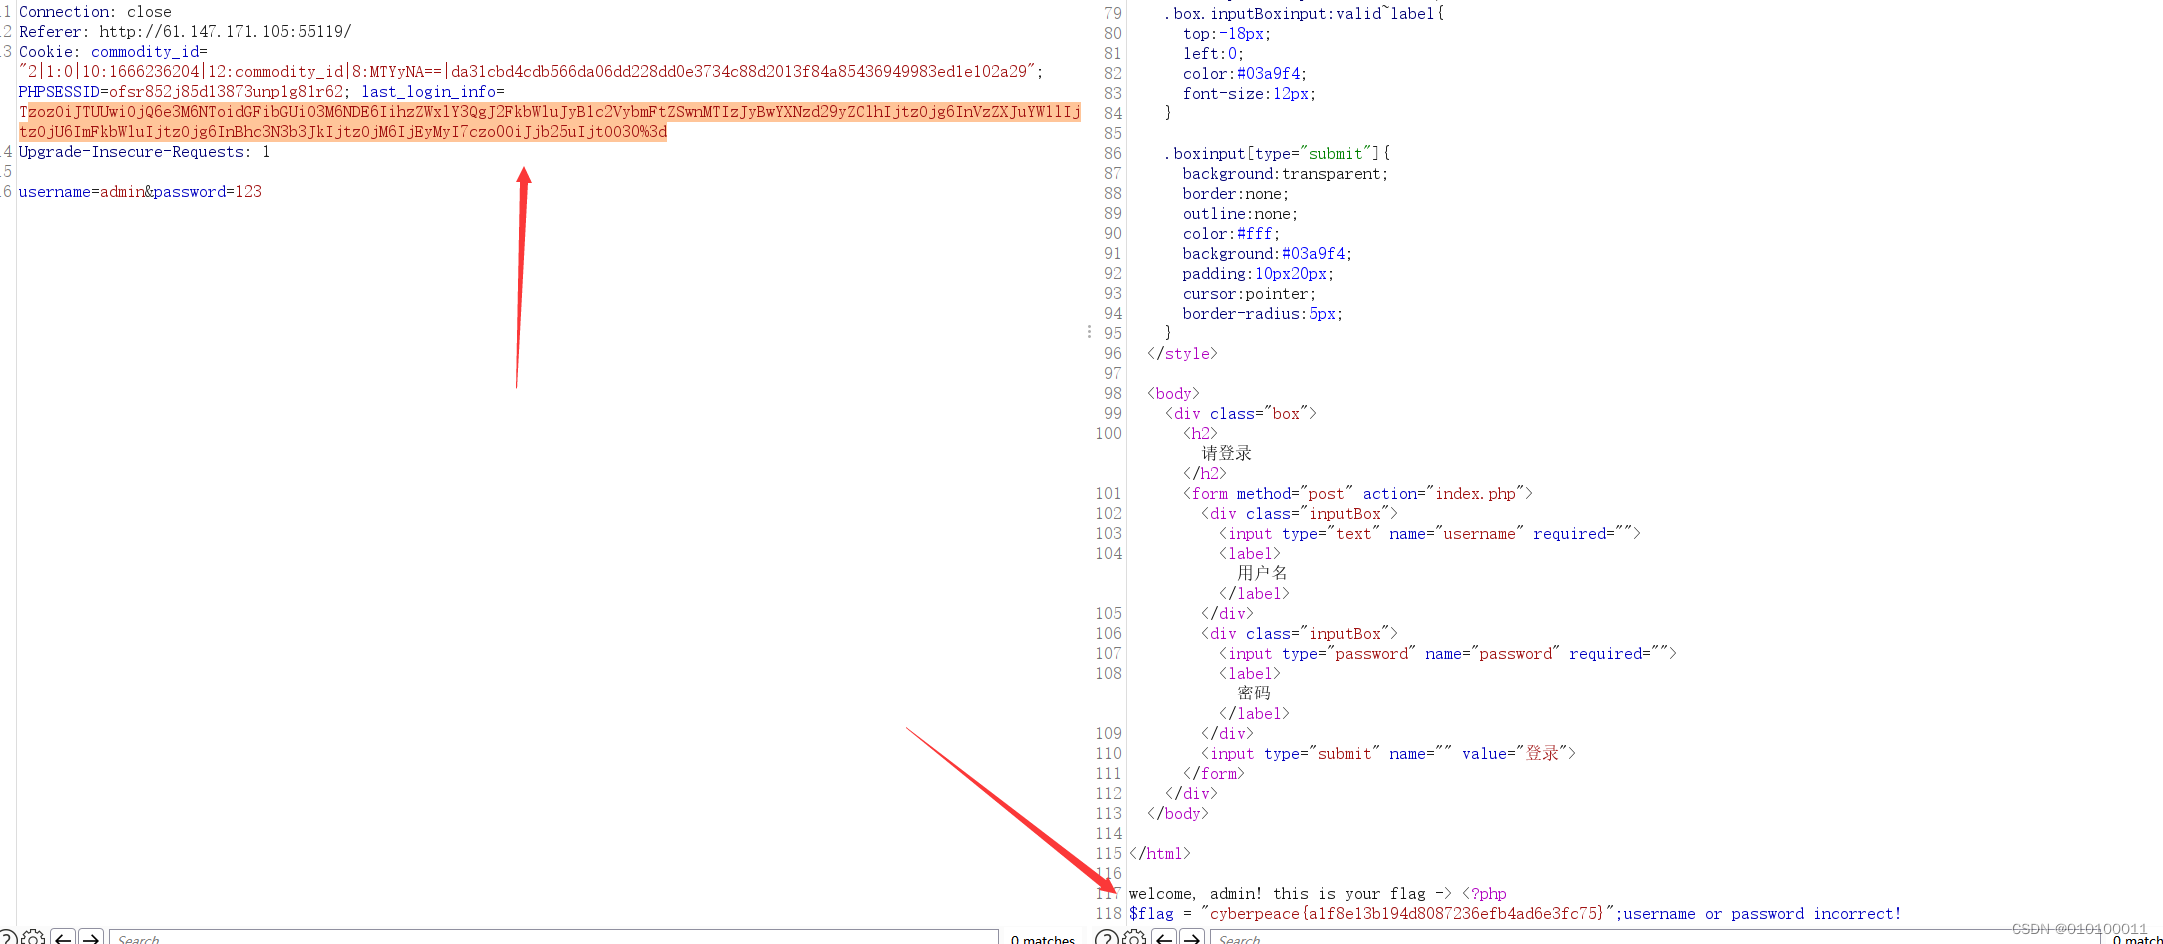
Task: Click the PHPSESSID cookie value
Action: 226,92
